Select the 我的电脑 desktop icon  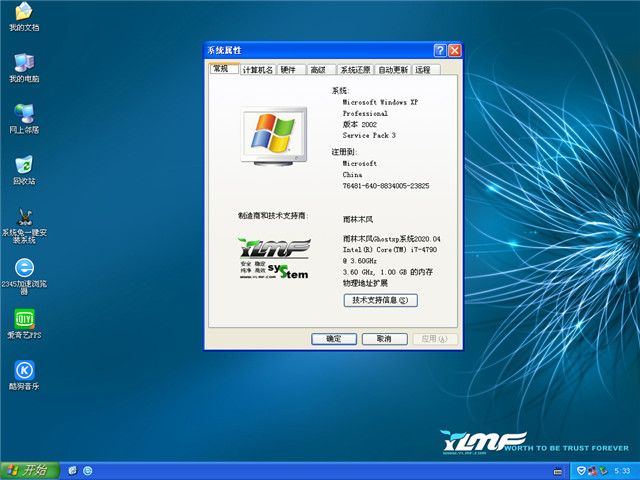(x=24, y=68)
